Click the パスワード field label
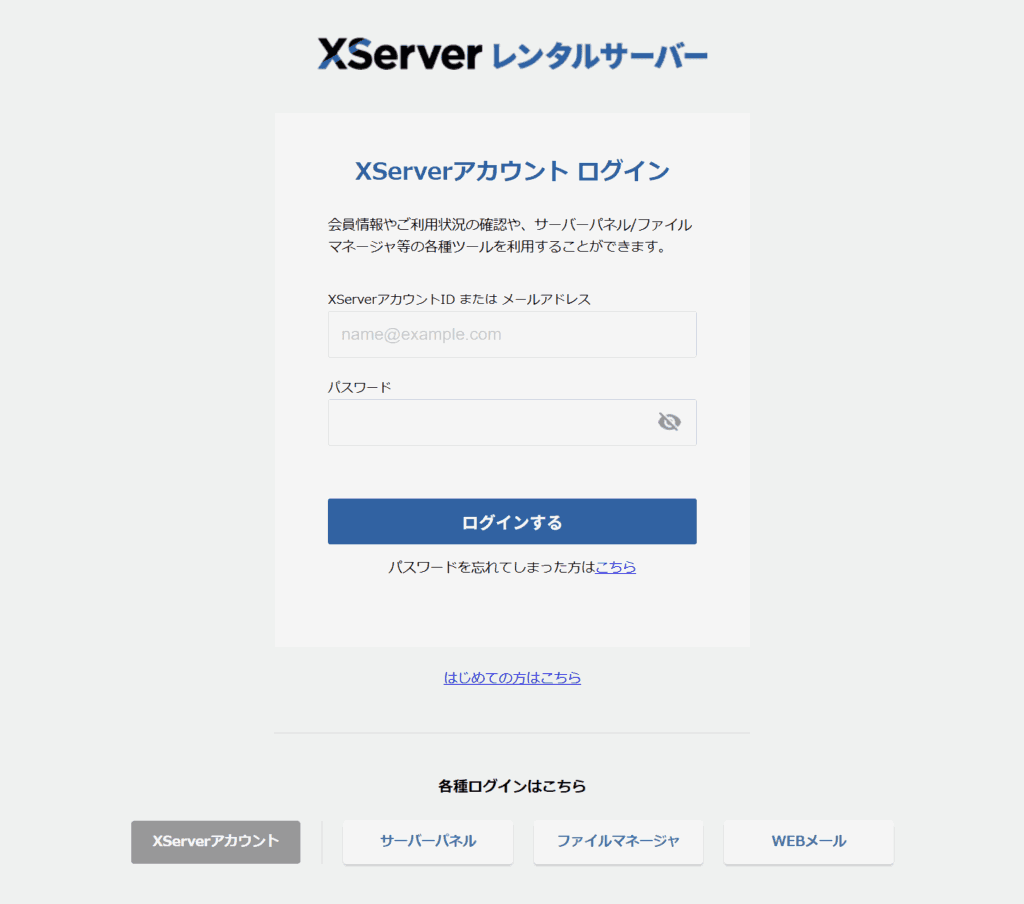This screenshot has width=1024, height=904. [x=359, y=387]
